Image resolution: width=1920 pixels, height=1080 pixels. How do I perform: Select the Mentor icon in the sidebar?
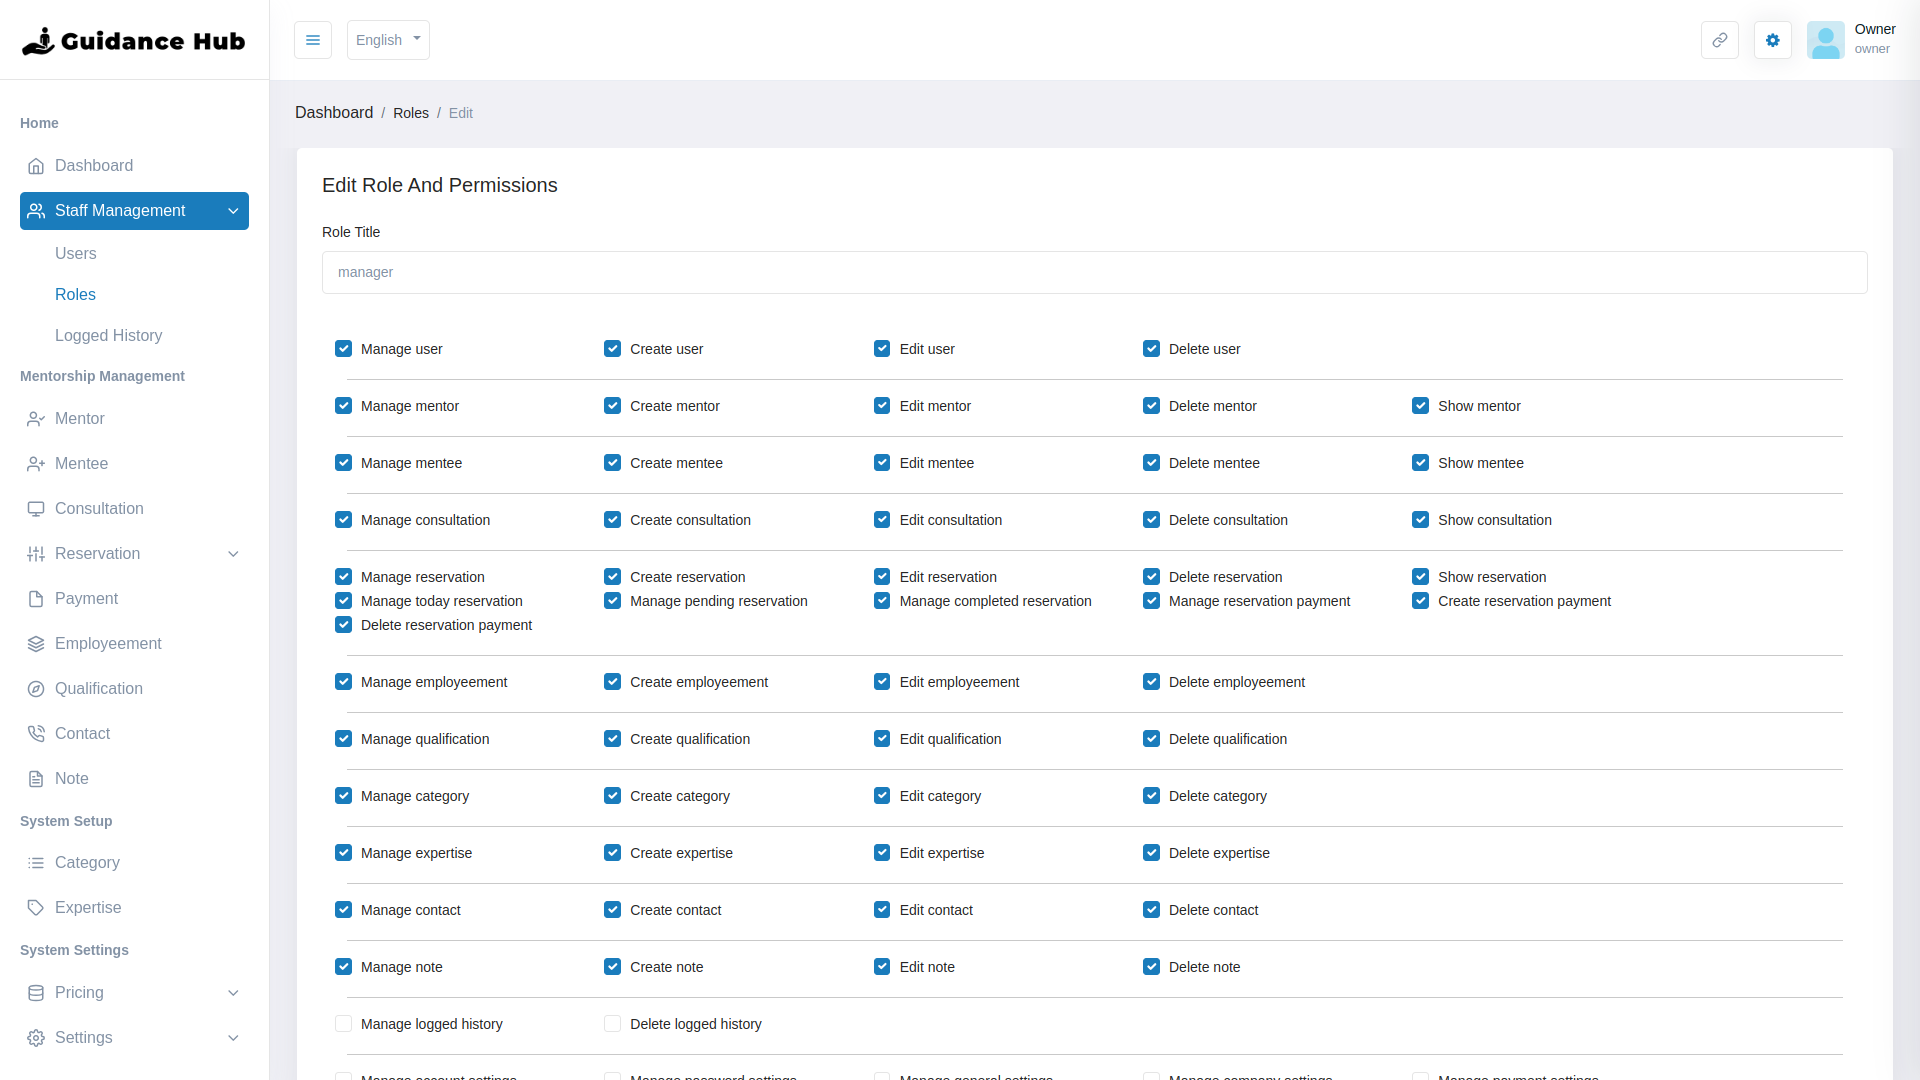(36, 418)
